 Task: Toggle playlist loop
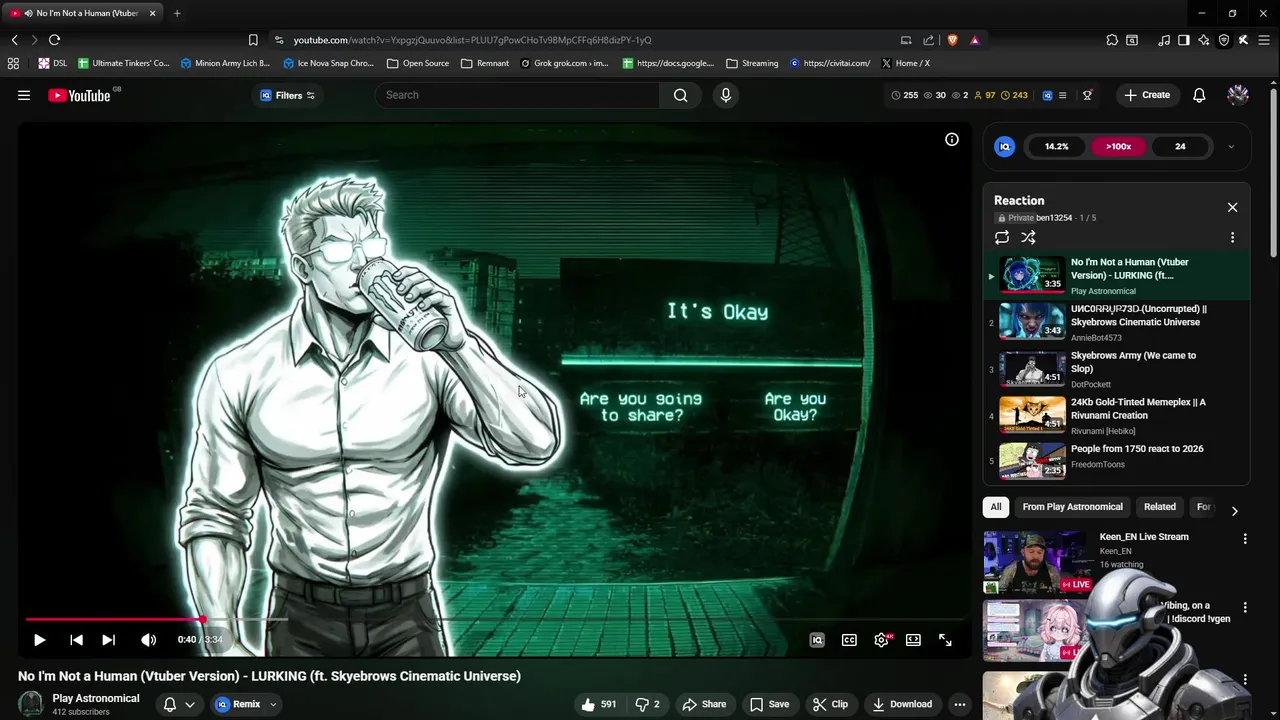(x=1001, y=237)
